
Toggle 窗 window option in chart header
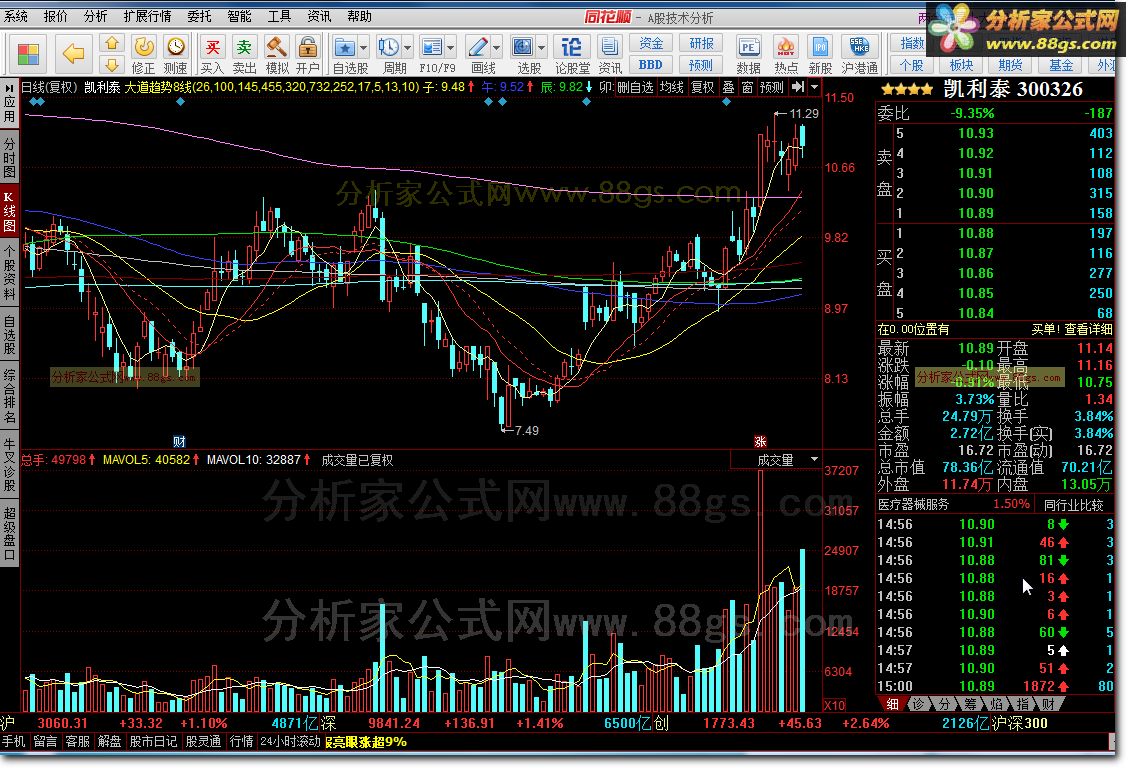[747, 87]
